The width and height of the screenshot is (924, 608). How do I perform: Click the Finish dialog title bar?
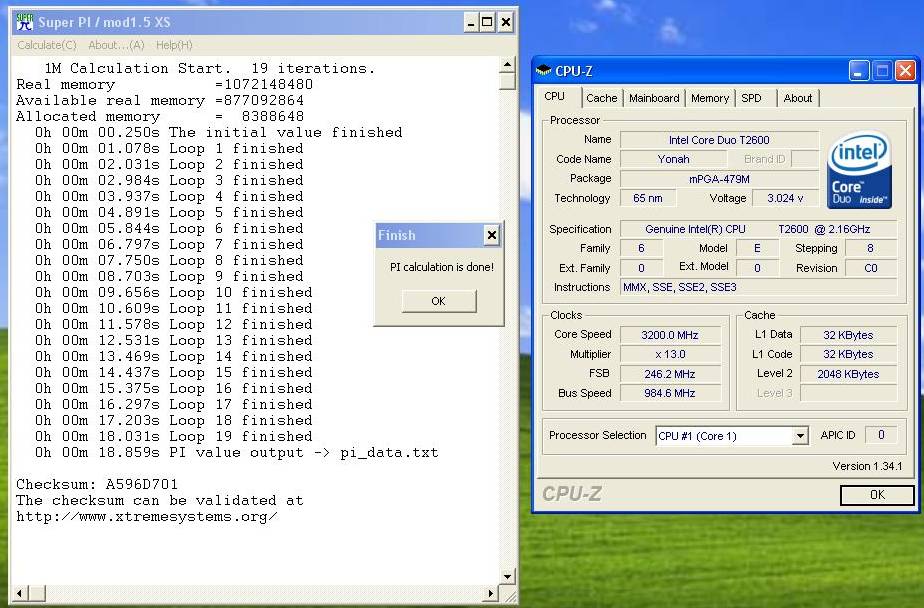pos(438,236)
